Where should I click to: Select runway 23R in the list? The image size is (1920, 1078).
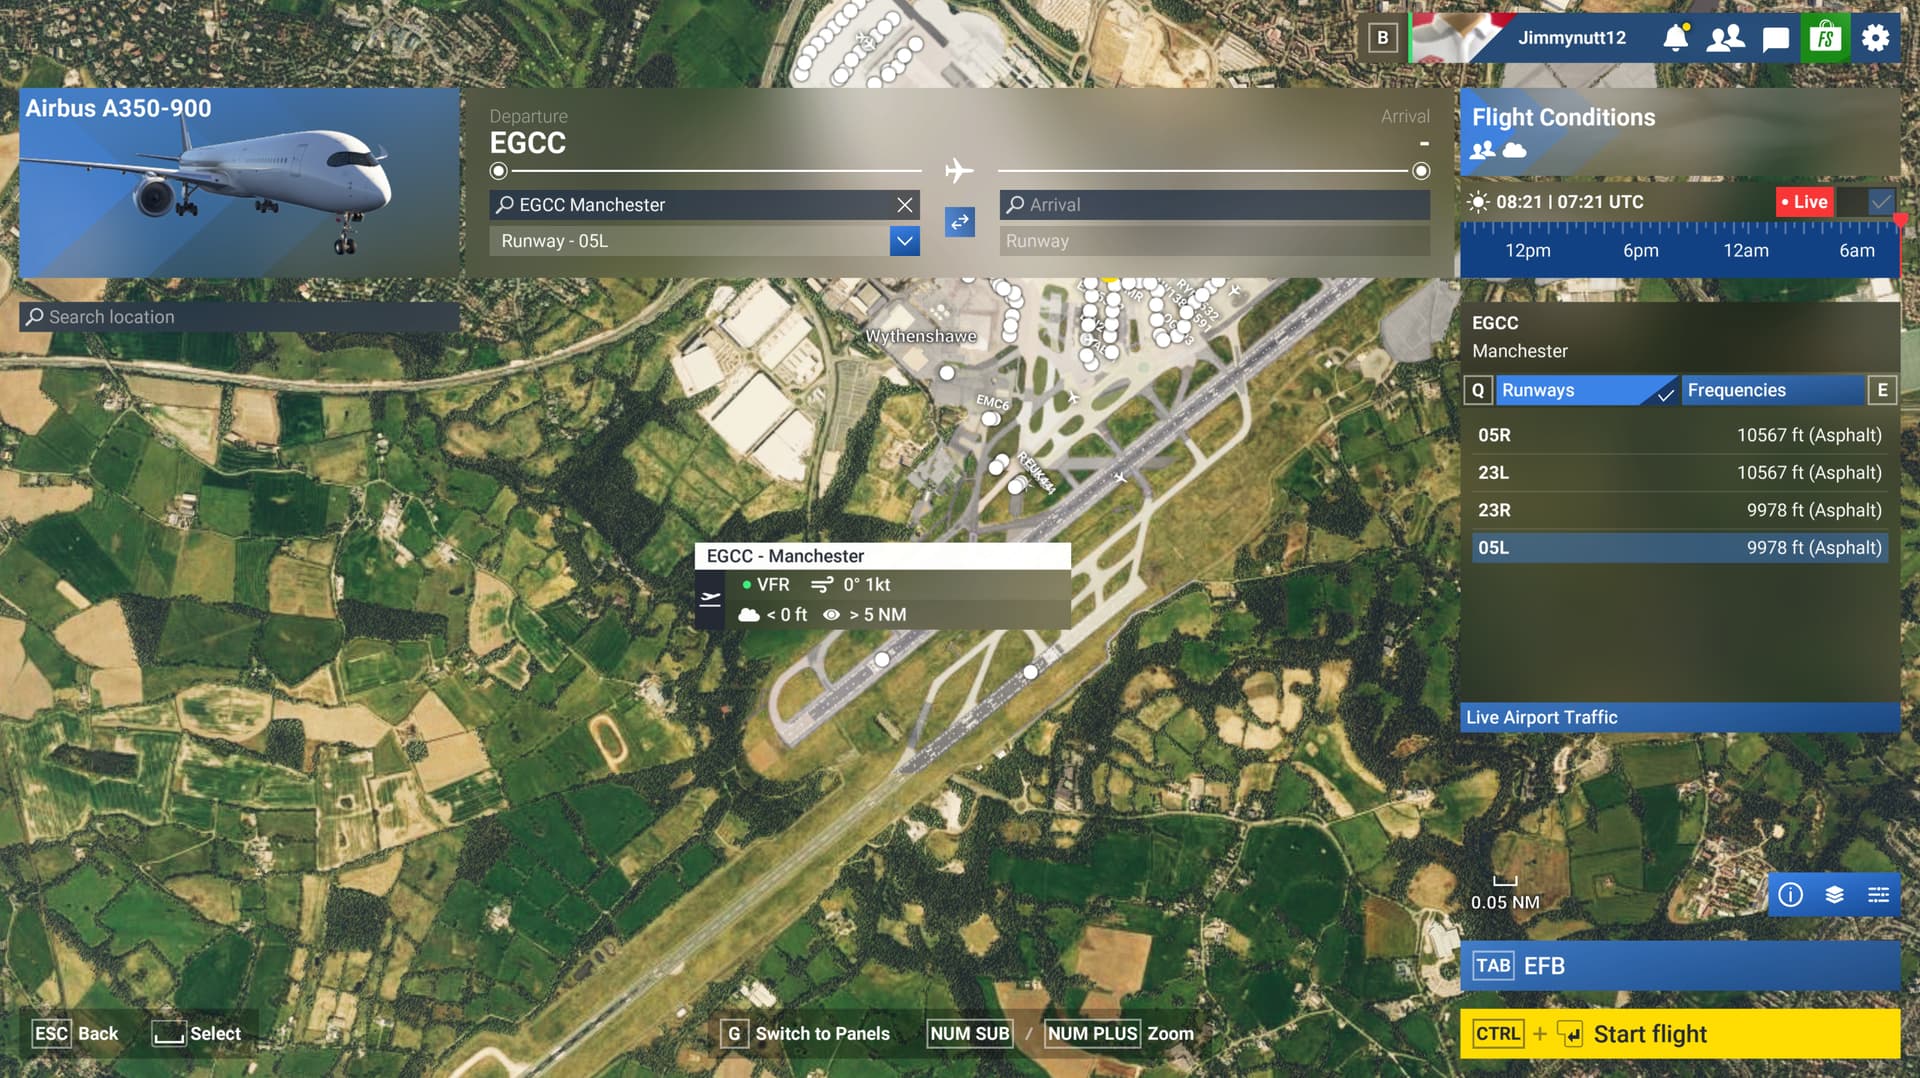1679,510
